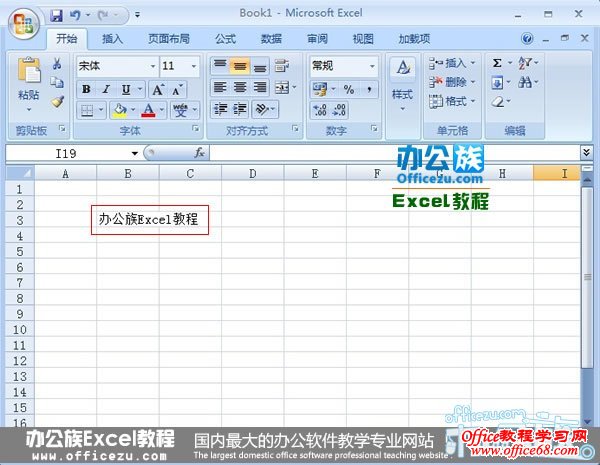Open the phonetic guide wén icon
The height and width of the screenshot is (465, 600).
click(181, 111)
